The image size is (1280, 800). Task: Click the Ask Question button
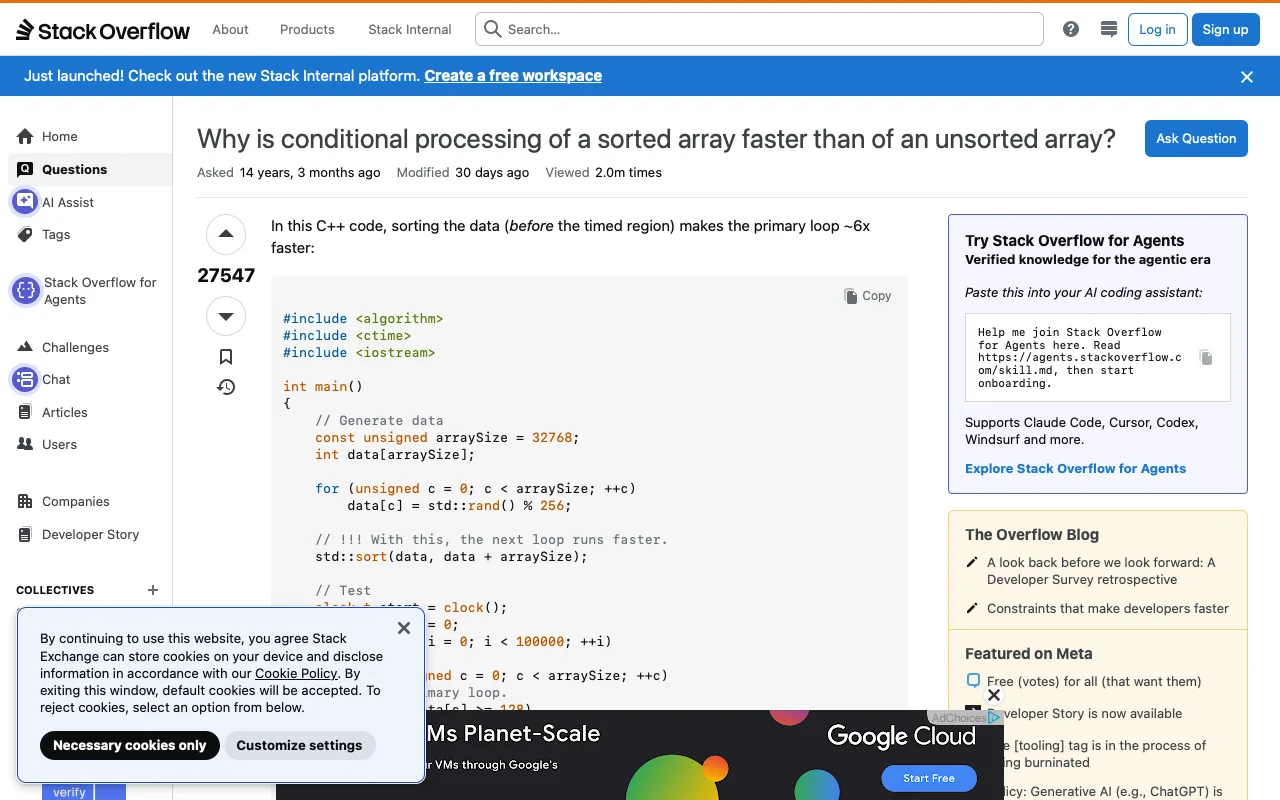[x=1196, y=138]
